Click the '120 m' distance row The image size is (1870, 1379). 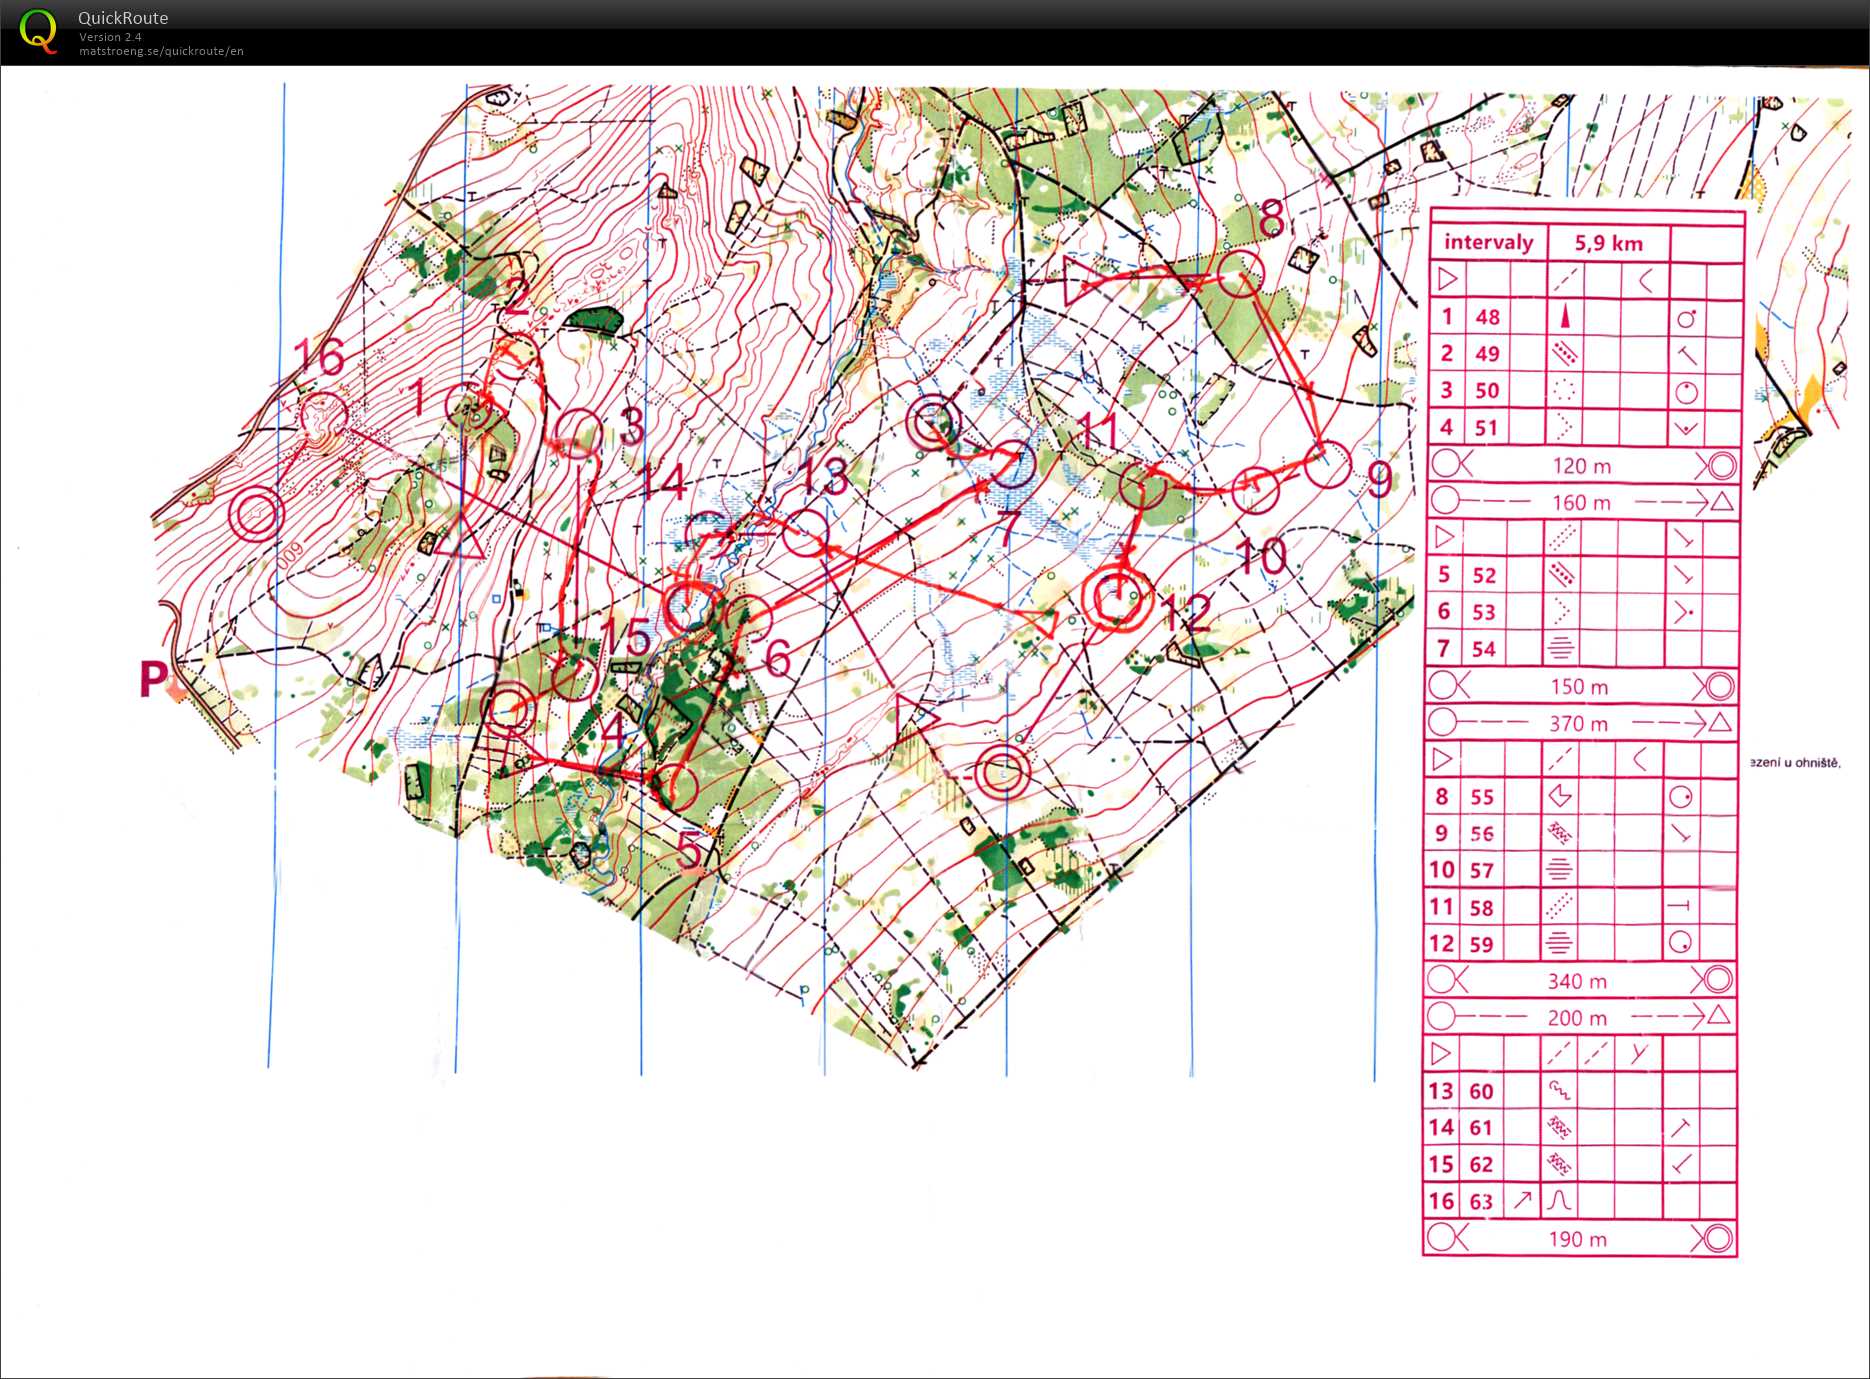(x=1584, y=465)
